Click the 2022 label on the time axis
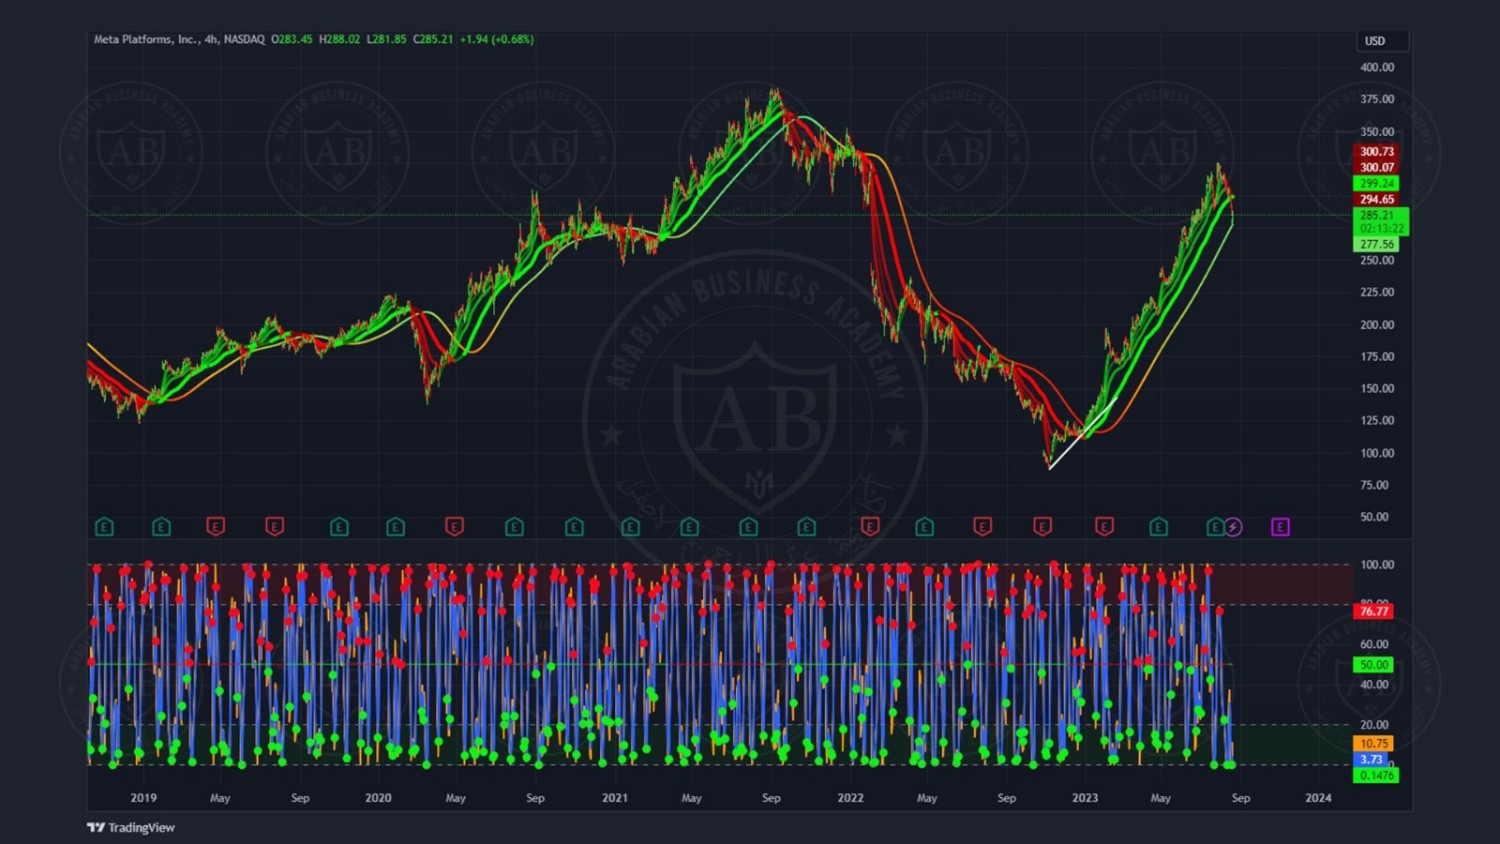1500x844 pixels. 850,798
